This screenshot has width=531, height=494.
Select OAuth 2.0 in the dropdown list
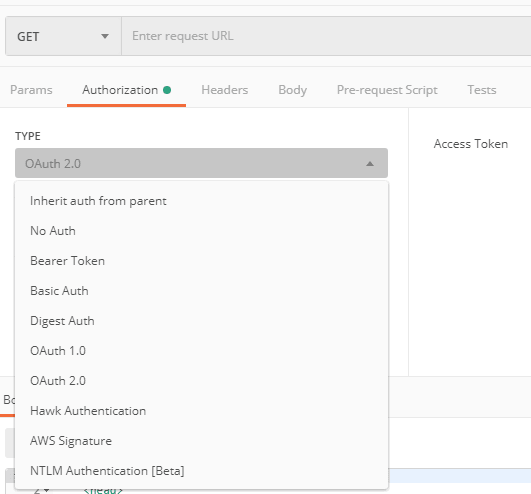click(201, 381)
